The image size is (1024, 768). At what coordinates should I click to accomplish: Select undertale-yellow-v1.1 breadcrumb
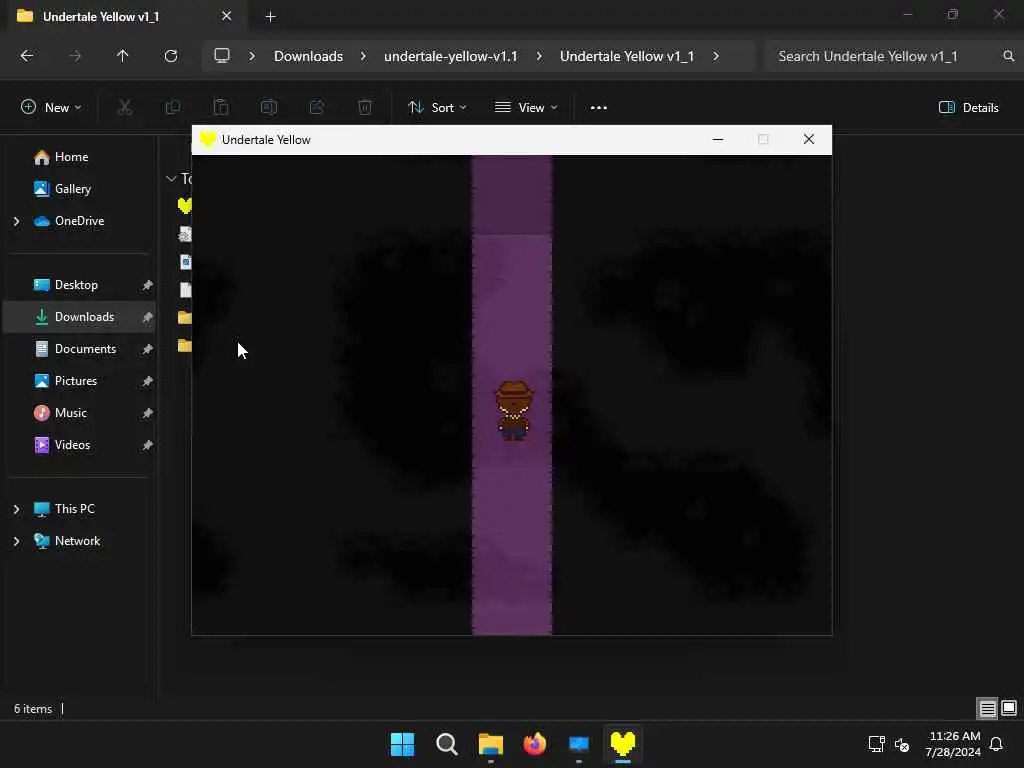(x=451, y=56)
